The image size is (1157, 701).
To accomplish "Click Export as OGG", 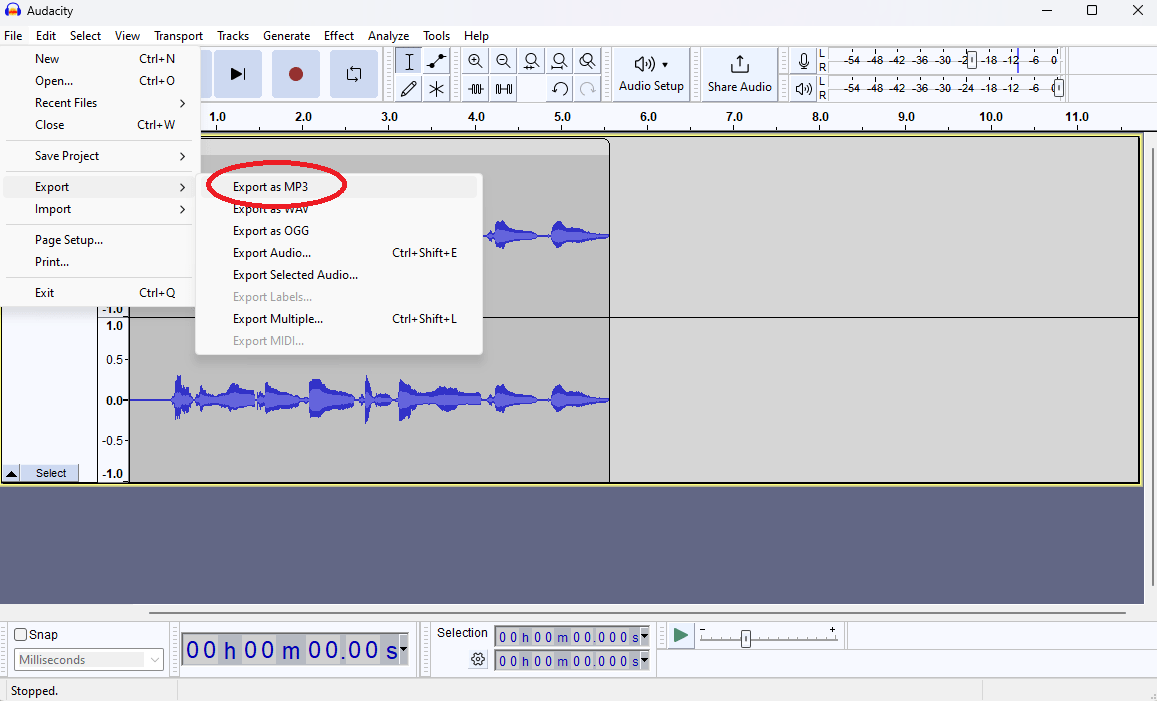I will point(339,231).
